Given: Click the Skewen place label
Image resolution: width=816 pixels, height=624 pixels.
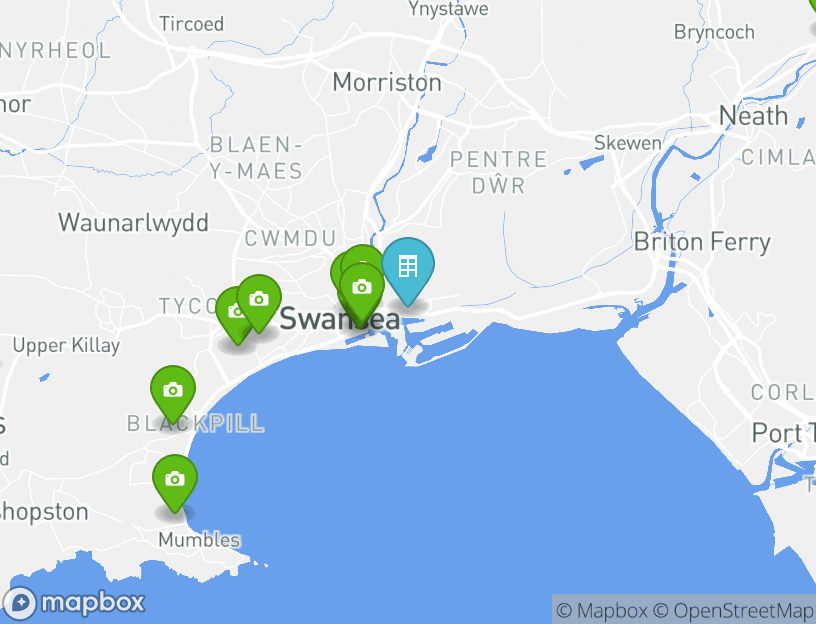Looking at the screenshot, I should pyautogui.click(x=628, y=143).
